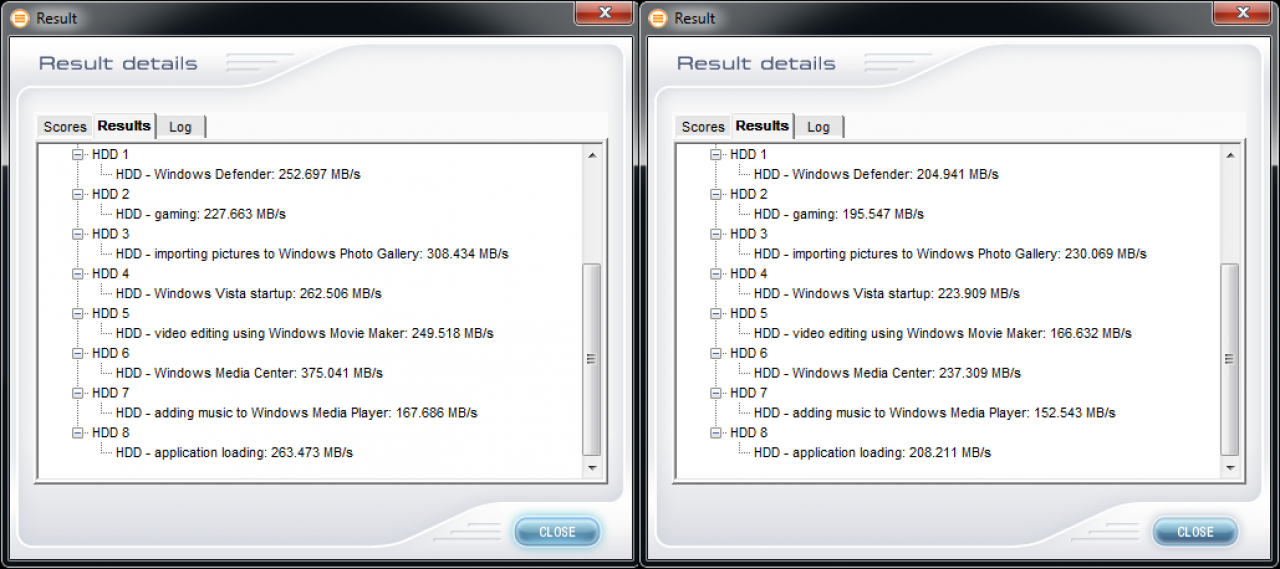Select HDD 4 label in left window
The height and width of the screenshot is (569, 1280).
coord(110,274)
